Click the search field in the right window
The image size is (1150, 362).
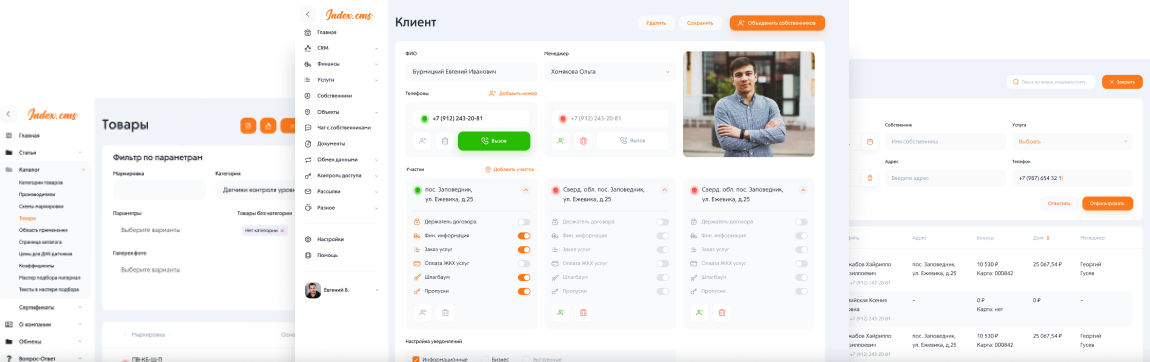pyautogui.click(x=1051, y=82)
